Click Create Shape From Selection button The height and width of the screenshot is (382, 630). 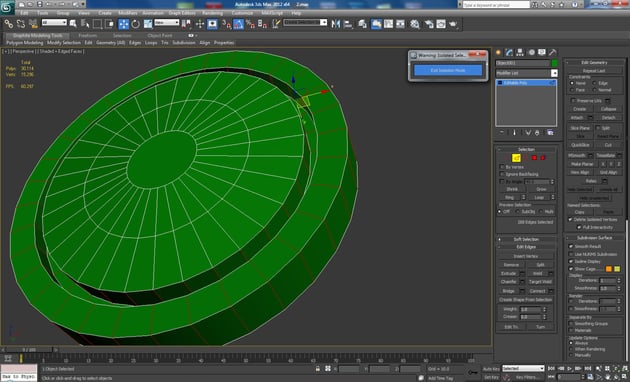tap(526, 300)
